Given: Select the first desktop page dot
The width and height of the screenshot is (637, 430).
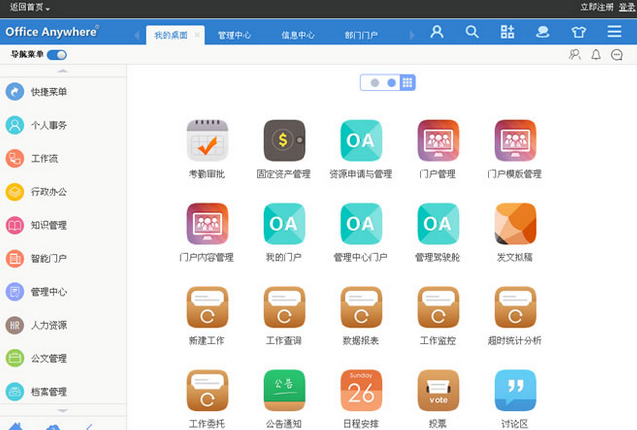Looking at the screenshot, I should (375, 83).
